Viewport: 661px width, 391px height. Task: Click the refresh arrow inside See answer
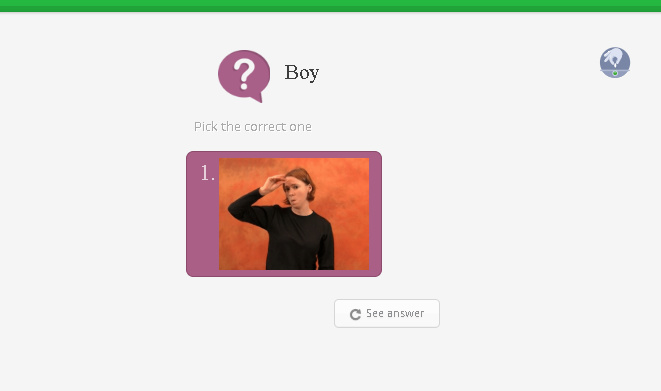click(x=355, y=314)
